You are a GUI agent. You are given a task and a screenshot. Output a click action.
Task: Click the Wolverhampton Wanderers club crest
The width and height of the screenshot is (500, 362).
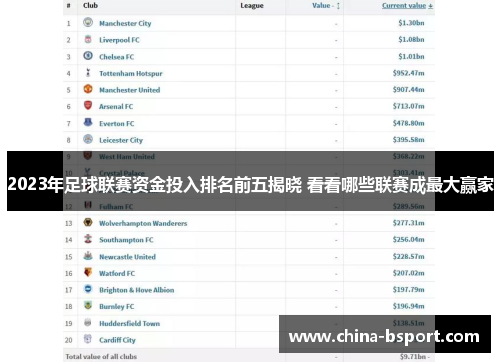pos(88,222)
